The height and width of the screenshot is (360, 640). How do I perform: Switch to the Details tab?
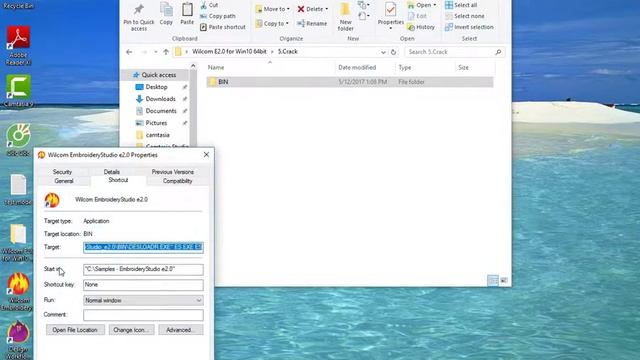pos(111,172)
